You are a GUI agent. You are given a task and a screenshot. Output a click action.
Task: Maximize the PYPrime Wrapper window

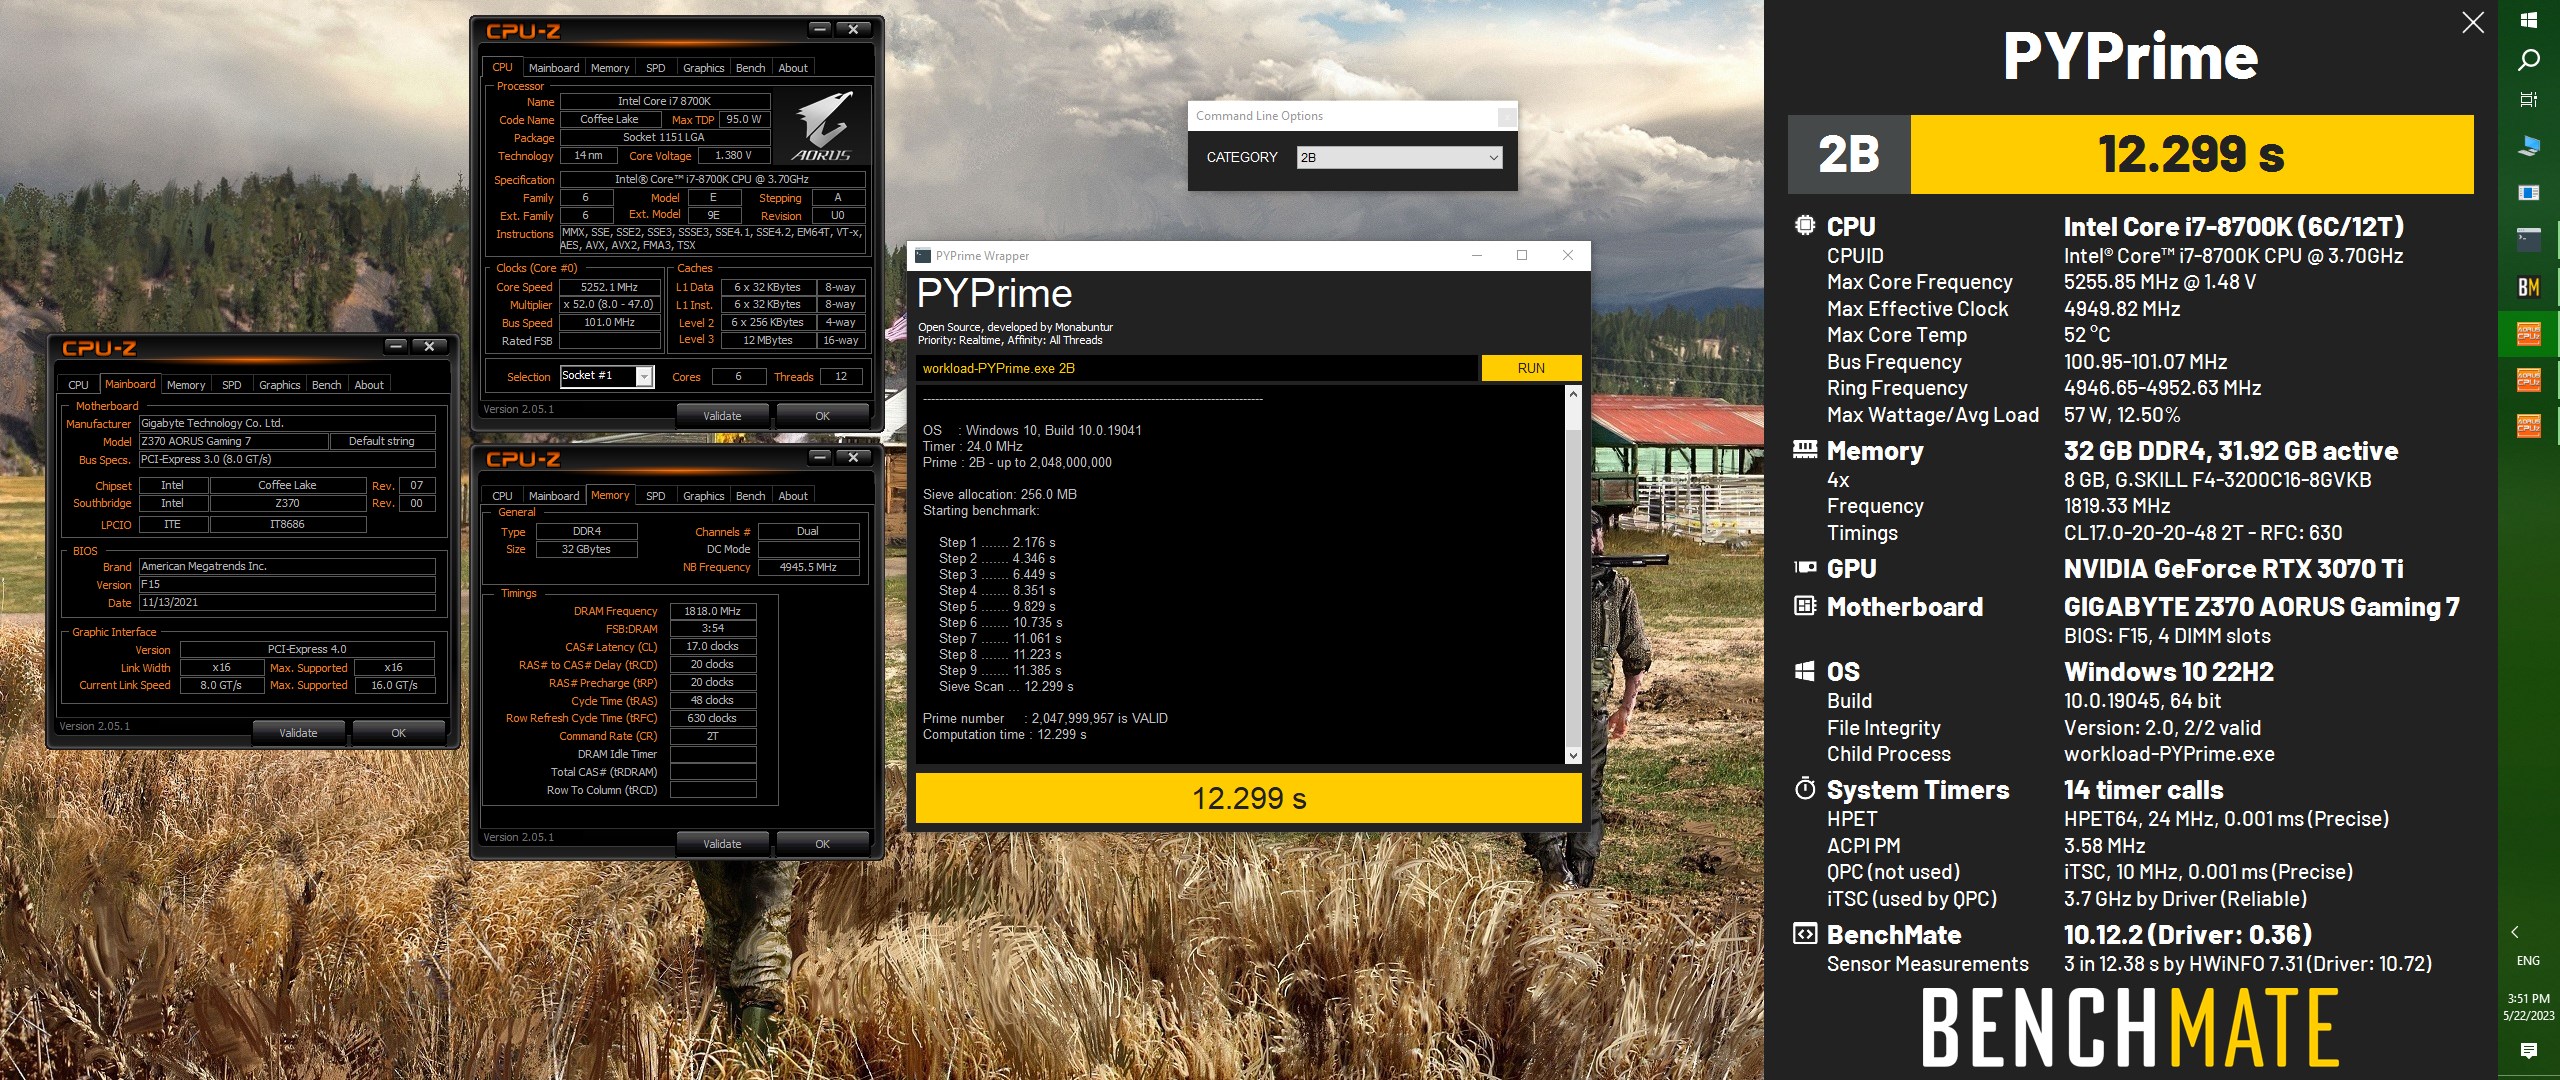(1522, 256)
